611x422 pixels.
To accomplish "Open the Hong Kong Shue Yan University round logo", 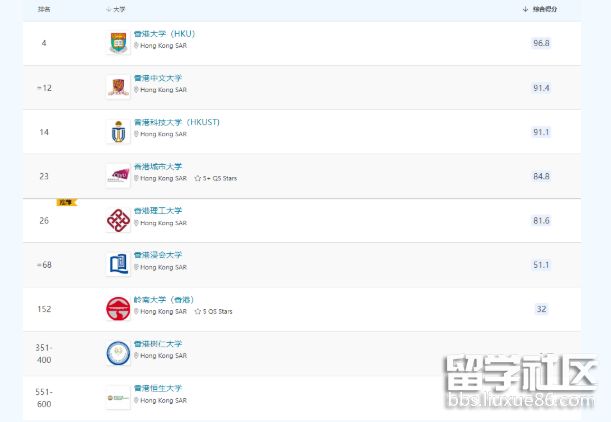I will point(118,353).
